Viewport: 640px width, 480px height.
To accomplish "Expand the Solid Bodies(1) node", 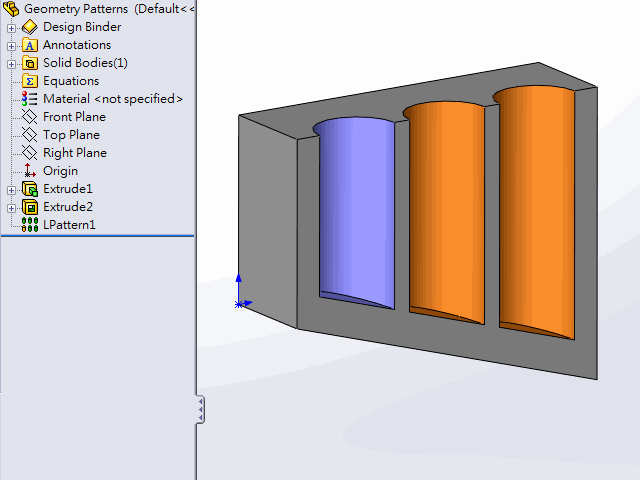I will [x=11, y=64].
